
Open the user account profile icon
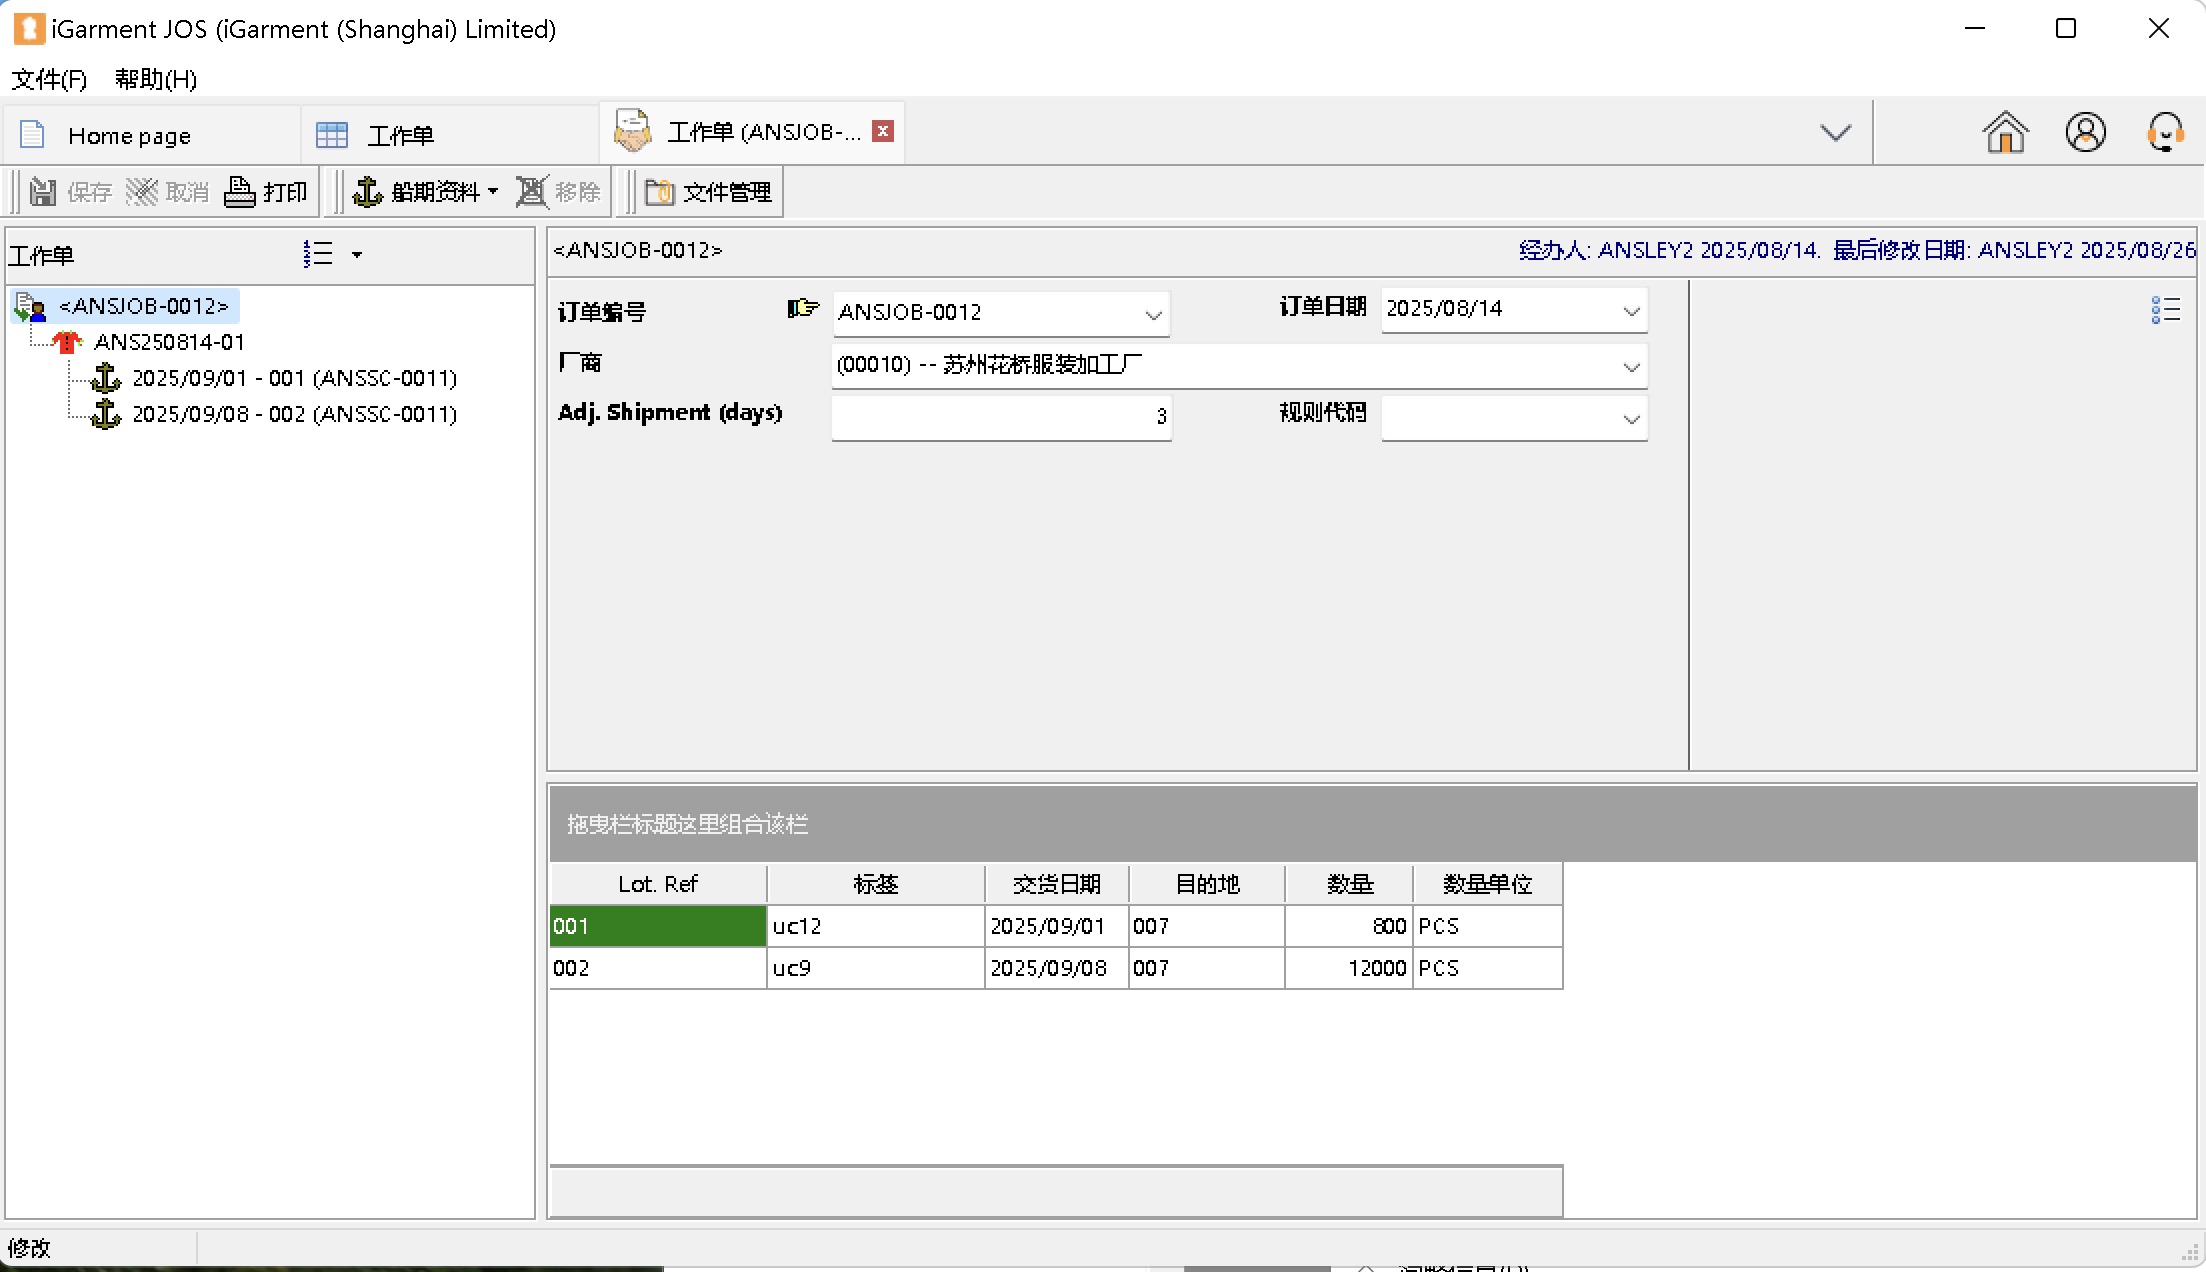(2085, 132)
